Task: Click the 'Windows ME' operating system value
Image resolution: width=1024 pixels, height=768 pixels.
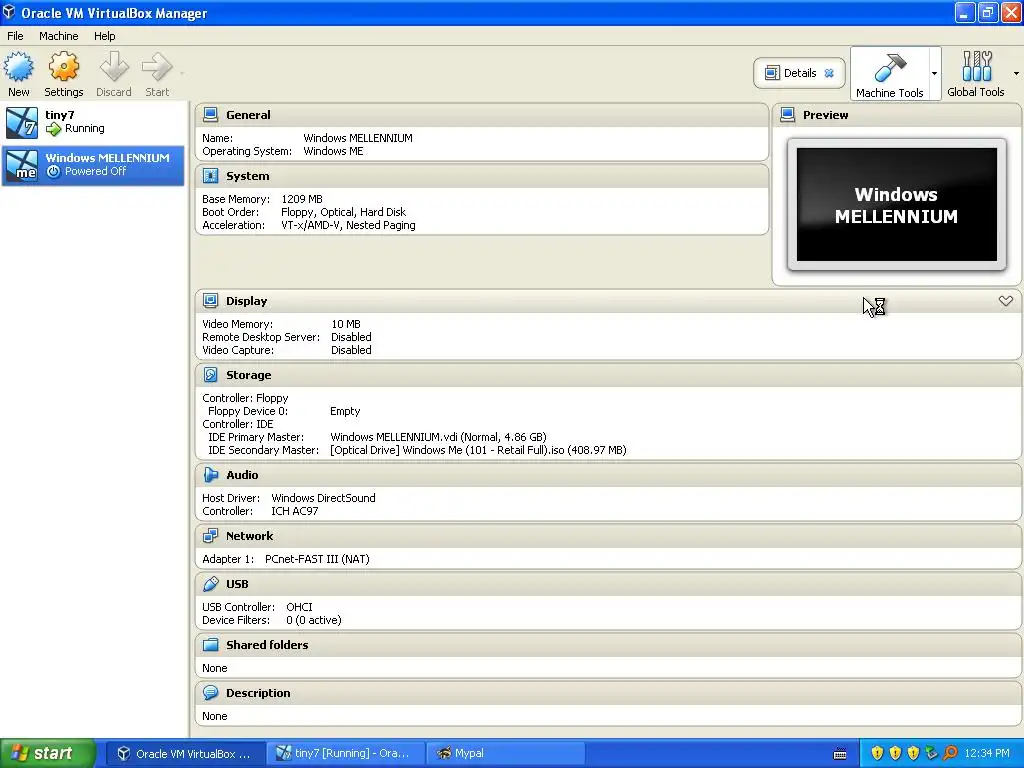Action: pos(333,151)
